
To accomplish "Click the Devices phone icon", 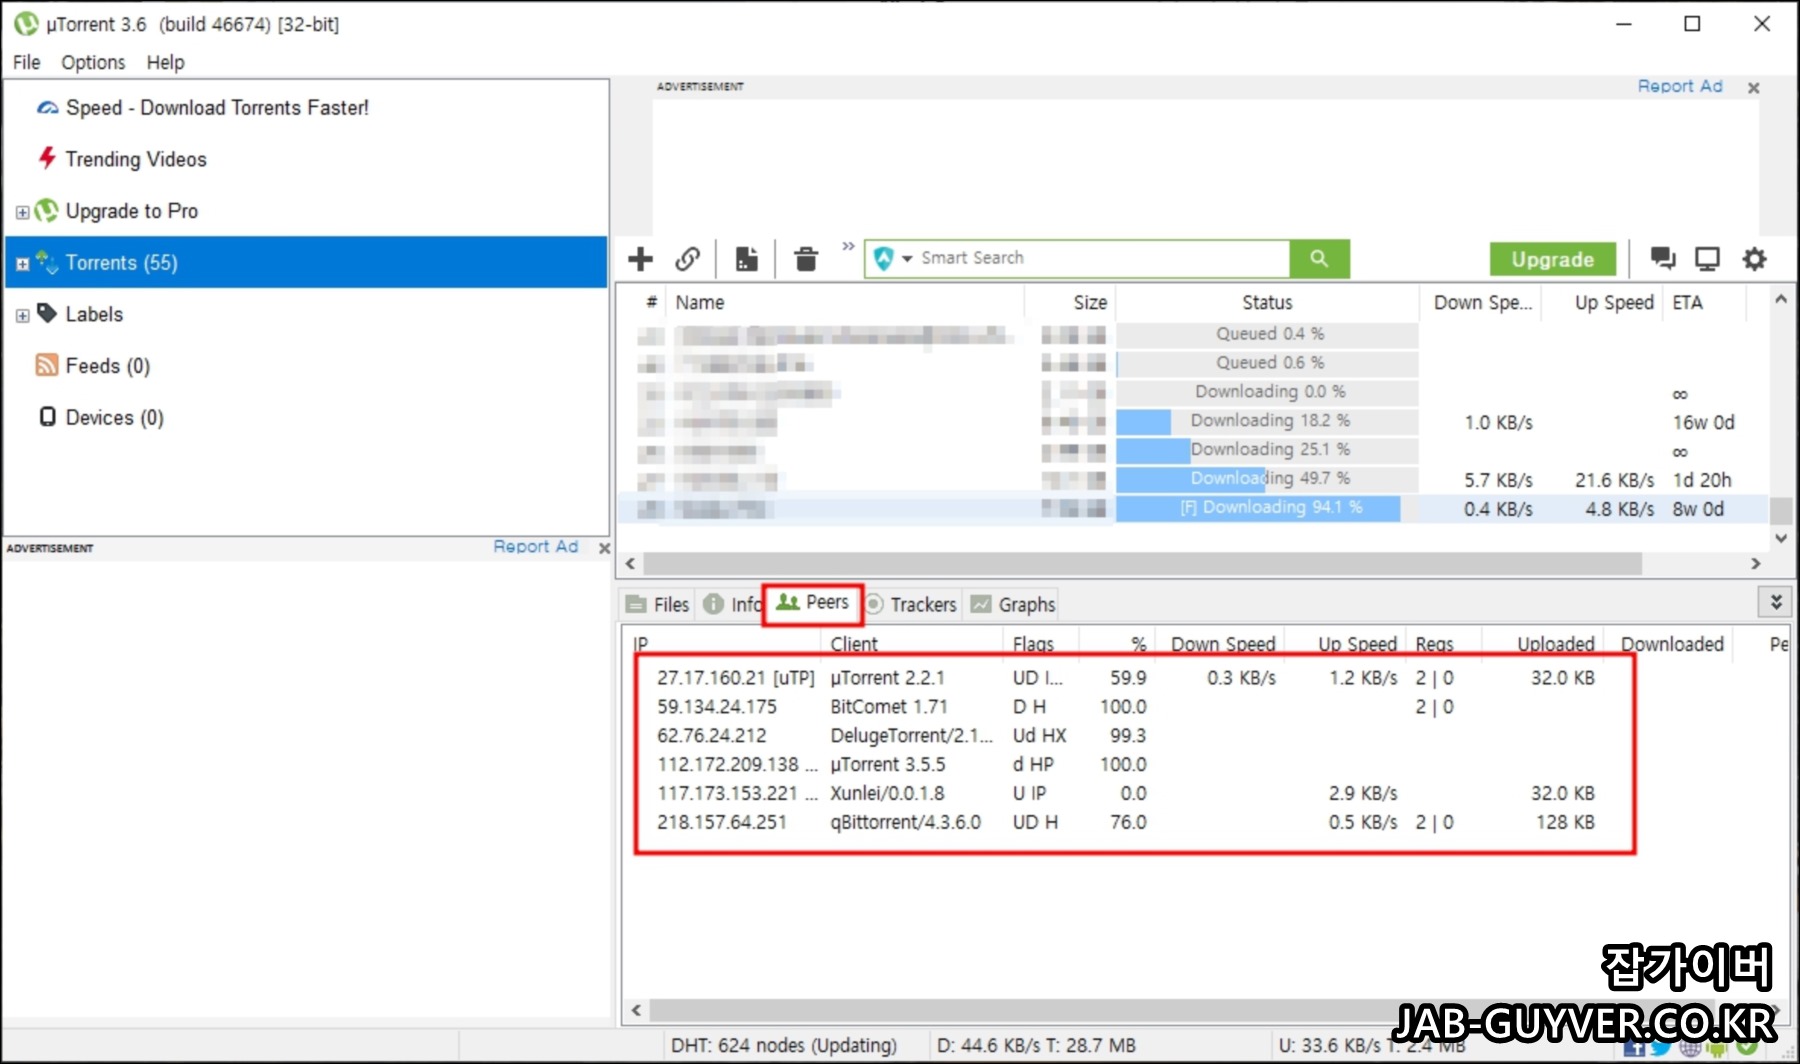I will [x=47, y=416].
